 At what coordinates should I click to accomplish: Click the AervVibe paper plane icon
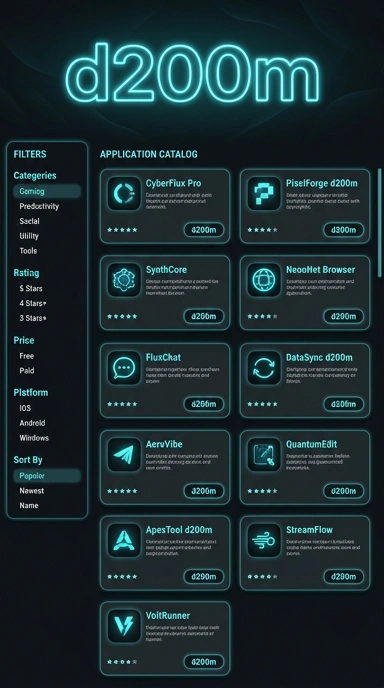[x=124, y=454]
